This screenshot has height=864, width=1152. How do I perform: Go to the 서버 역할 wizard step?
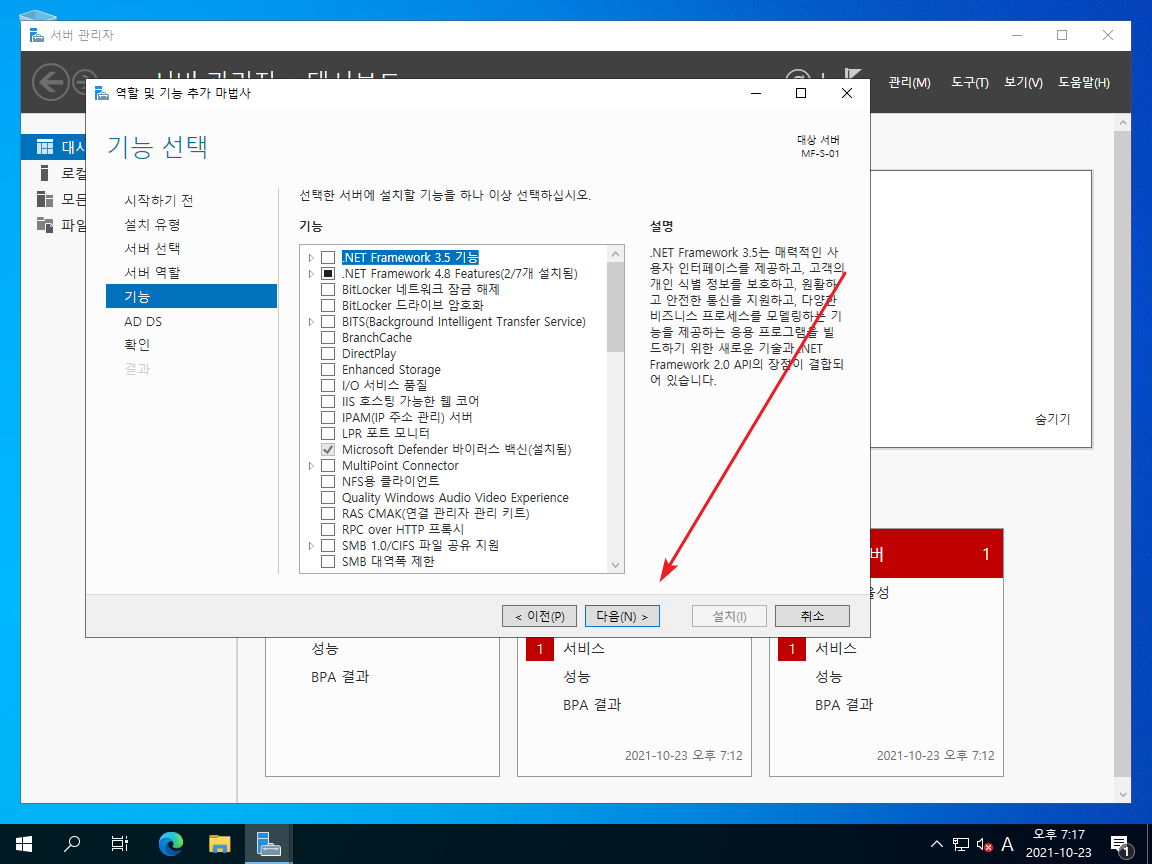(x=152, y=273)
